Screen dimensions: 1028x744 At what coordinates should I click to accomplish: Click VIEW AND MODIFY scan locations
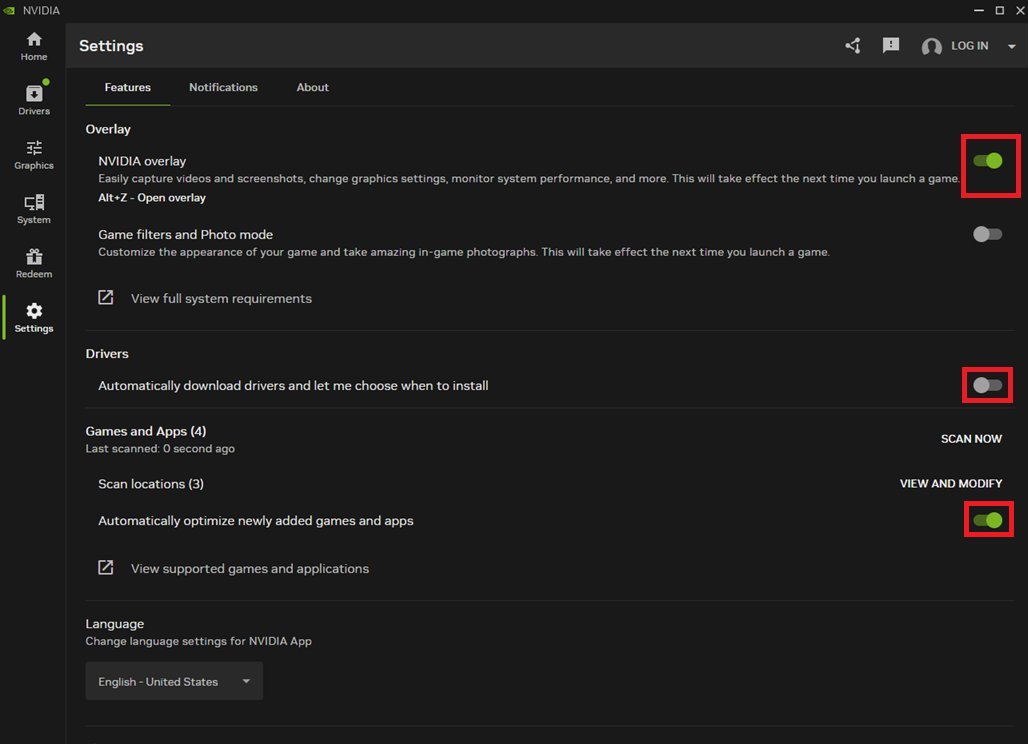(x=951, y=483)
